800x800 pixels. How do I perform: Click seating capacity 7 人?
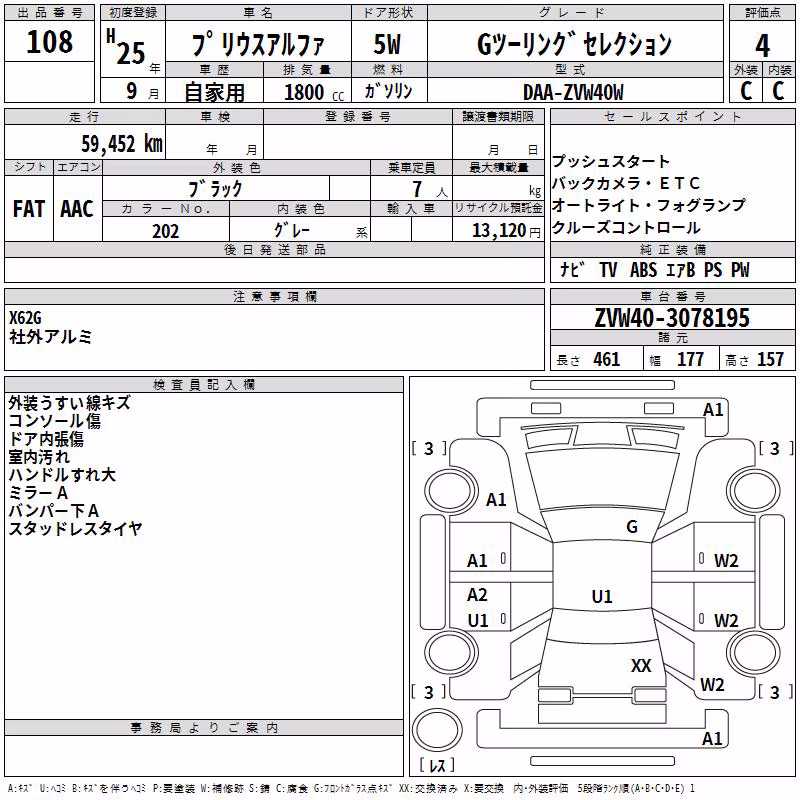[x=430, y=189]
